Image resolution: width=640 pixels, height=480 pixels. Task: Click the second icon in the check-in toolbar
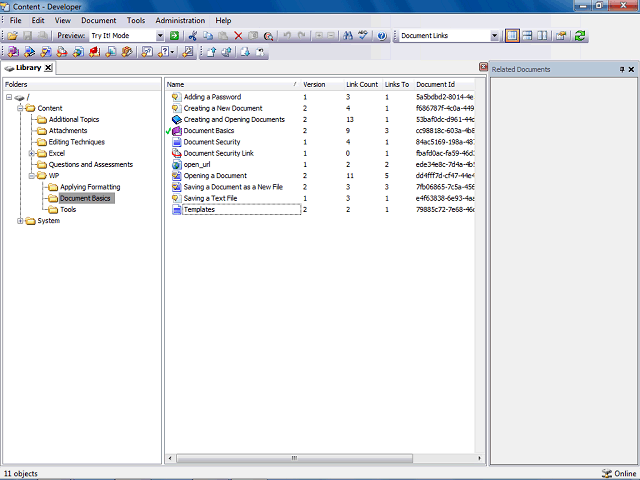pyautogui.click(x=227, y=52)
